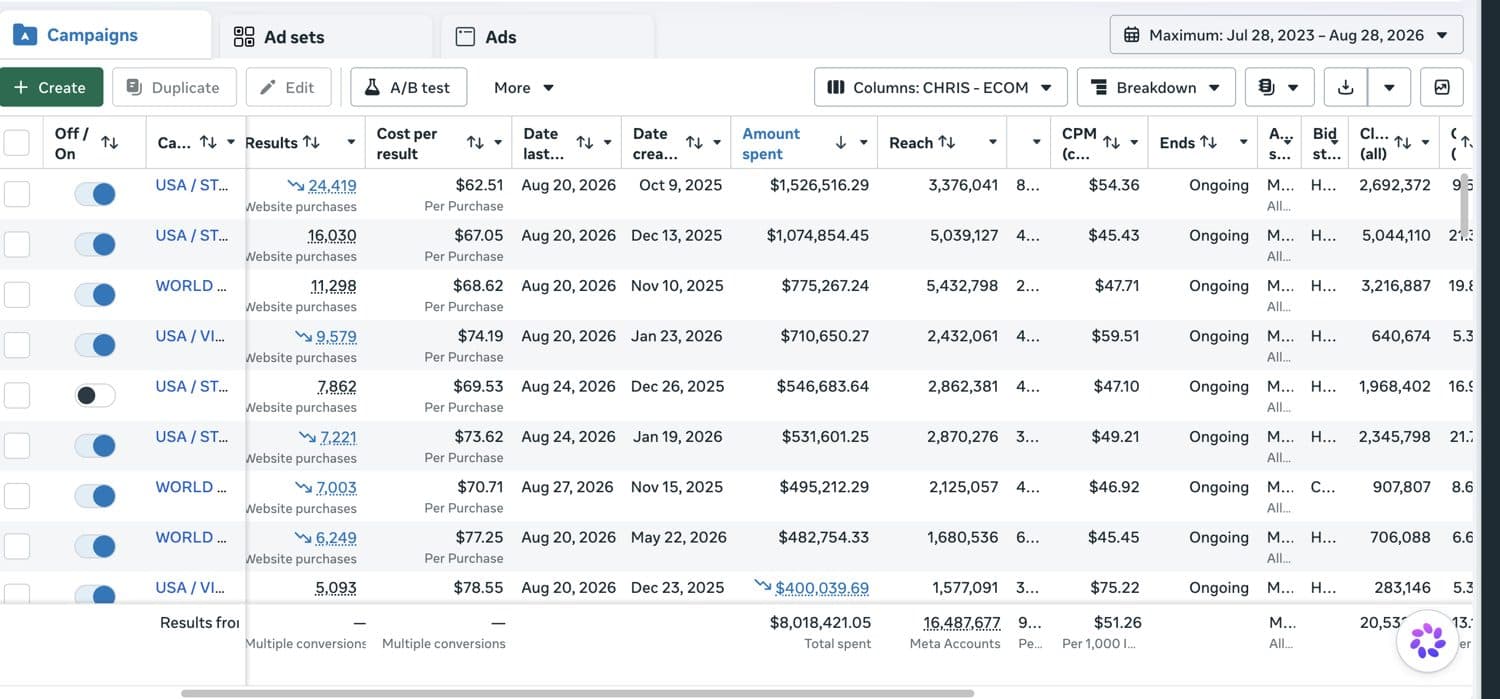The height and width of the screenshot is (699, 1500).
Task: Click the calendar icon in date picker
Action: tap(1132, 35)
